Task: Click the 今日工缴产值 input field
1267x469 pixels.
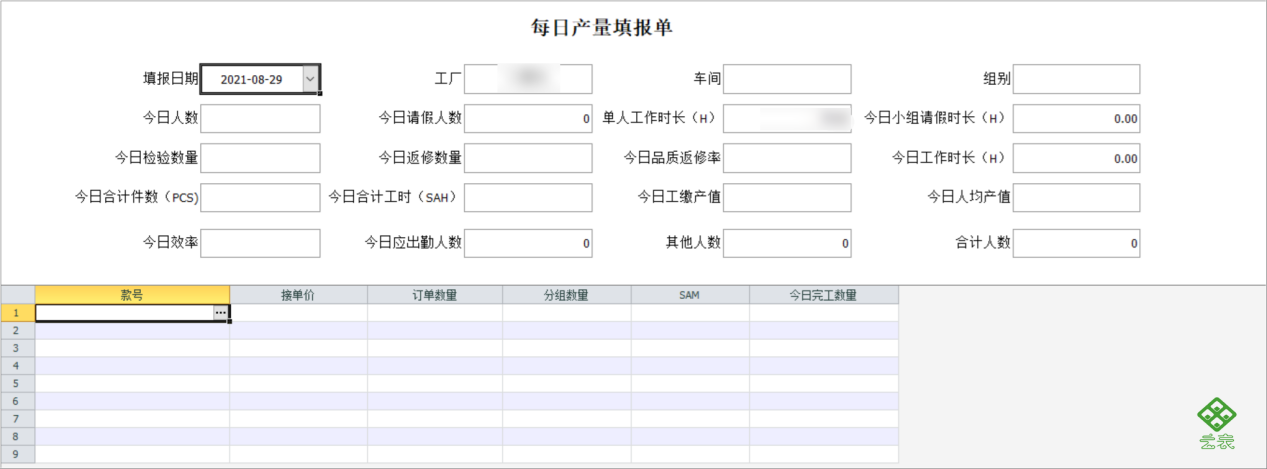Action: pos(787,197)
